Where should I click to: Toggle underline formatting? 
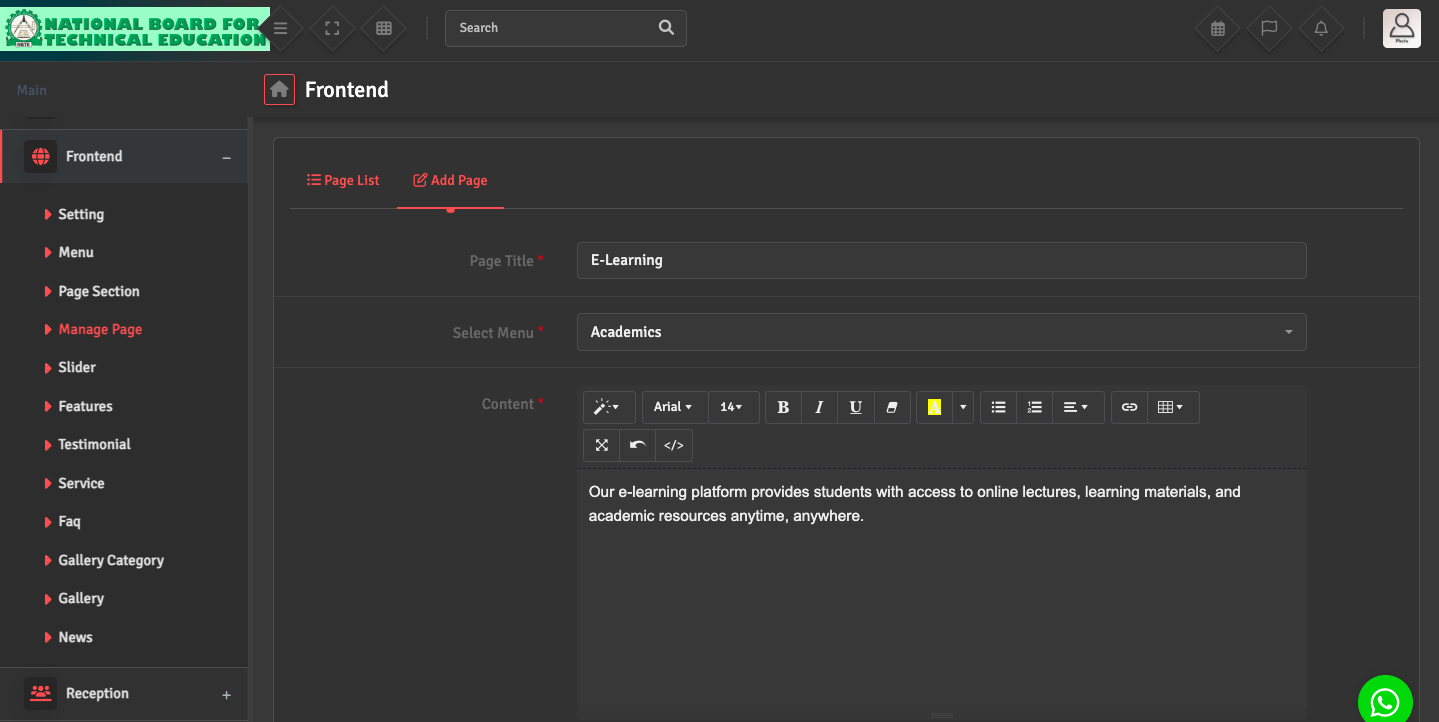point(855,407)
